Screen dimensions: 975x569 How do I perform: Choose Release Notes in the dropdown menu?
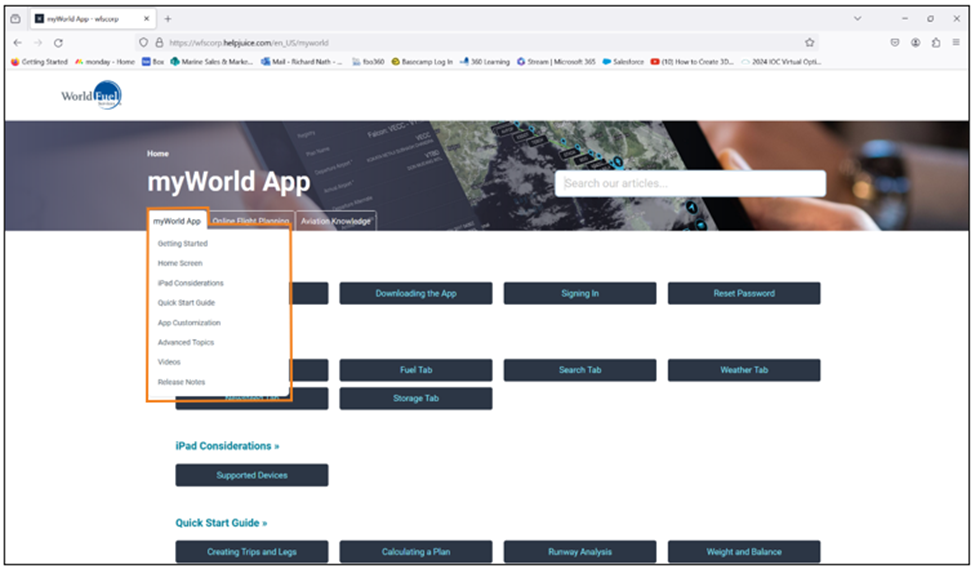click(x=182, y=382)
